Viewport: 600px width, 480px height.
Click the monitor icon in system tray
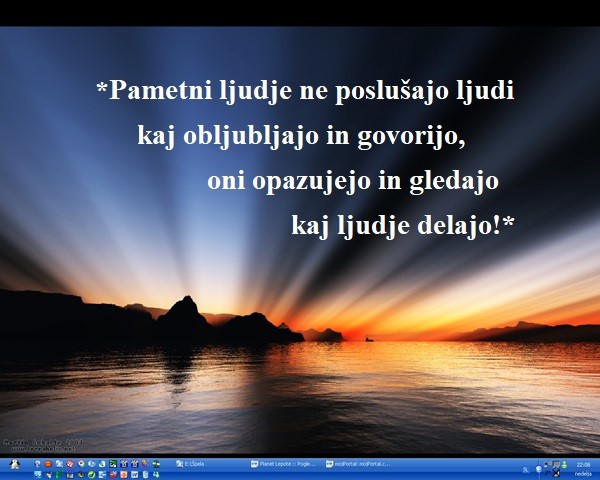click(x=557, y=464)
